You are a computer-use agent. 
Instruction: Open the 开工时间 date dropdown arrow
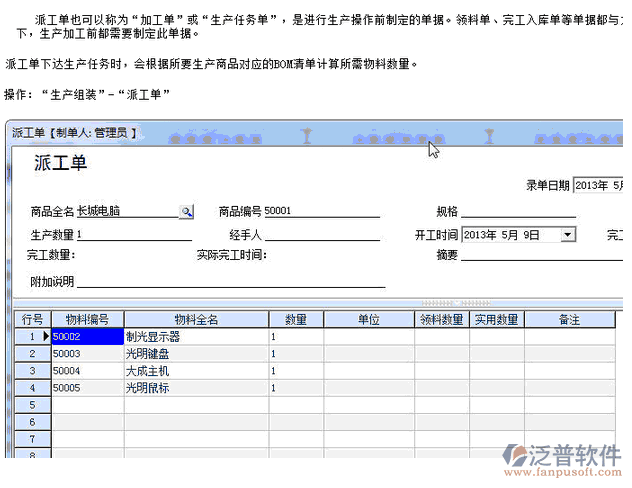[x=568, y=235]
